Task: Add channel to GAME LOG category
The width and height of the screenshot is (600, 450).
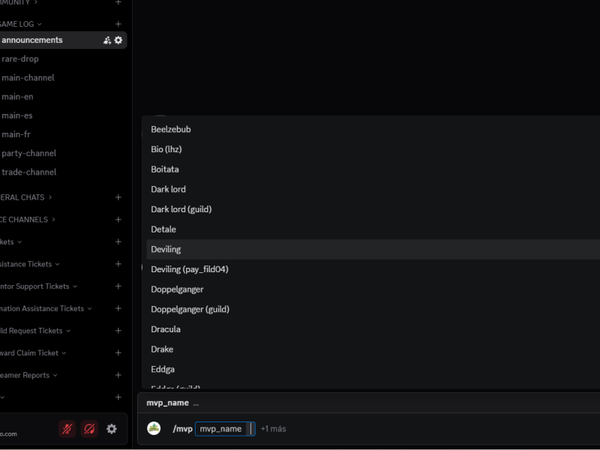Action: click(118, 24)
